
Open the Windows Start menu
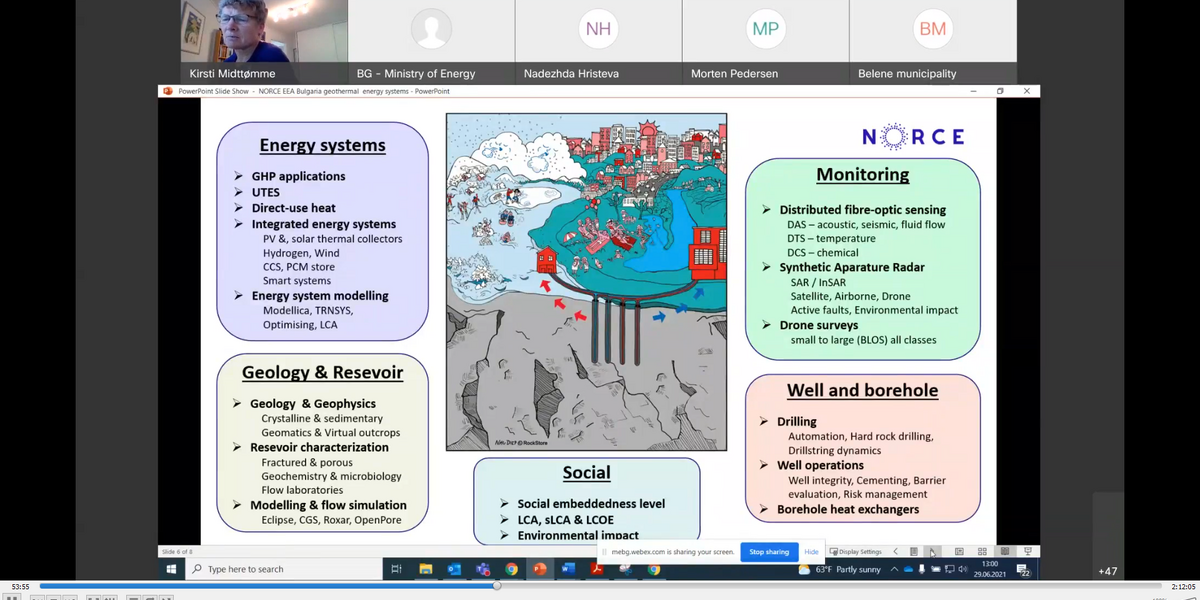[171, 569]
